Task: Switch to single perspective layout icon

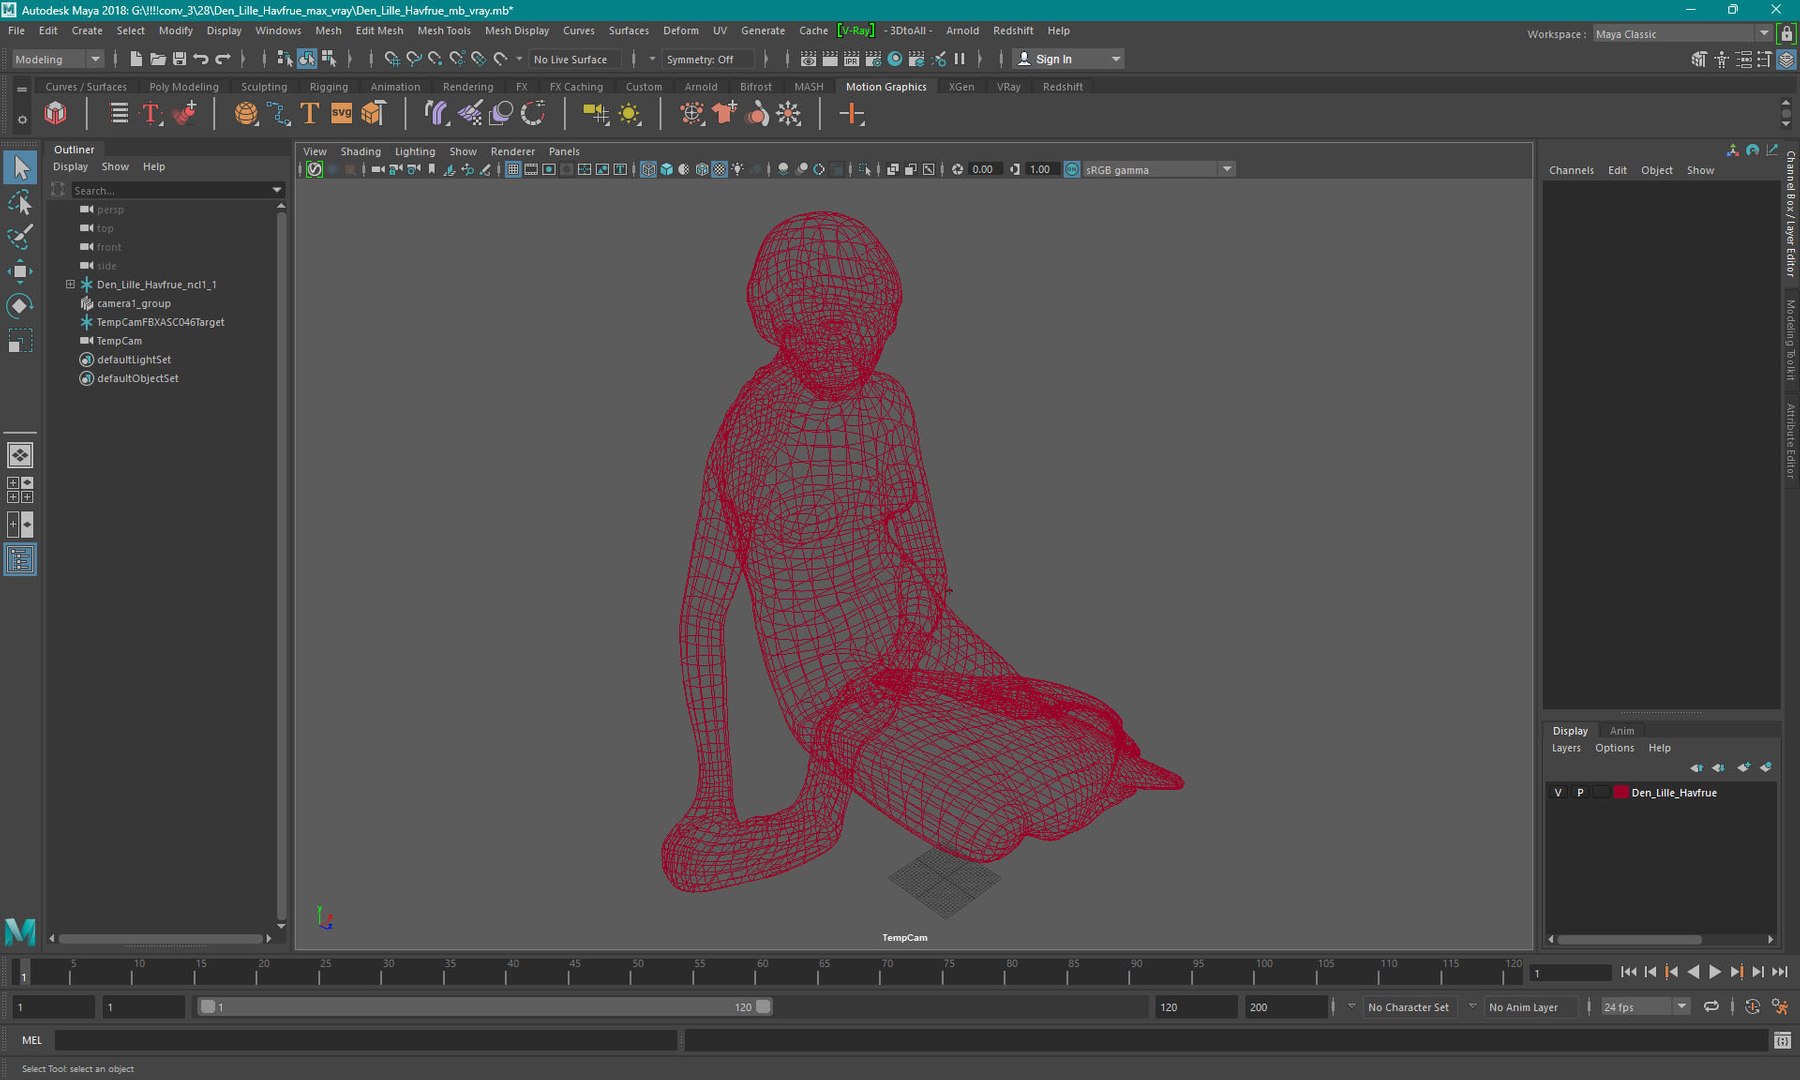Action: pyautogui.click(x=20, y=456)
